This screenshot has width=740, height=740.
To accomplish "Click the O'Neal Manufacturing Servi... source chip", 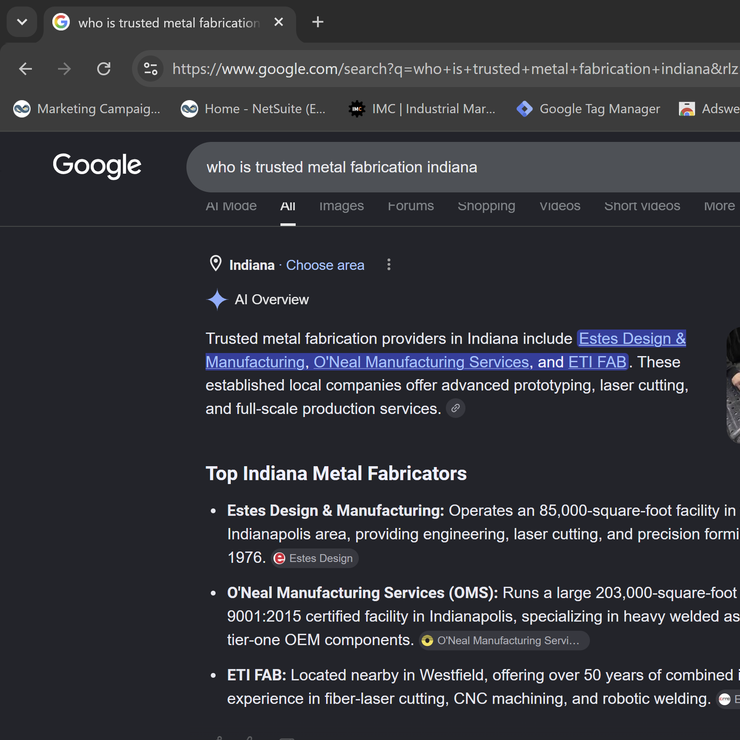I will pyautogui.click(x=504, y=641).
